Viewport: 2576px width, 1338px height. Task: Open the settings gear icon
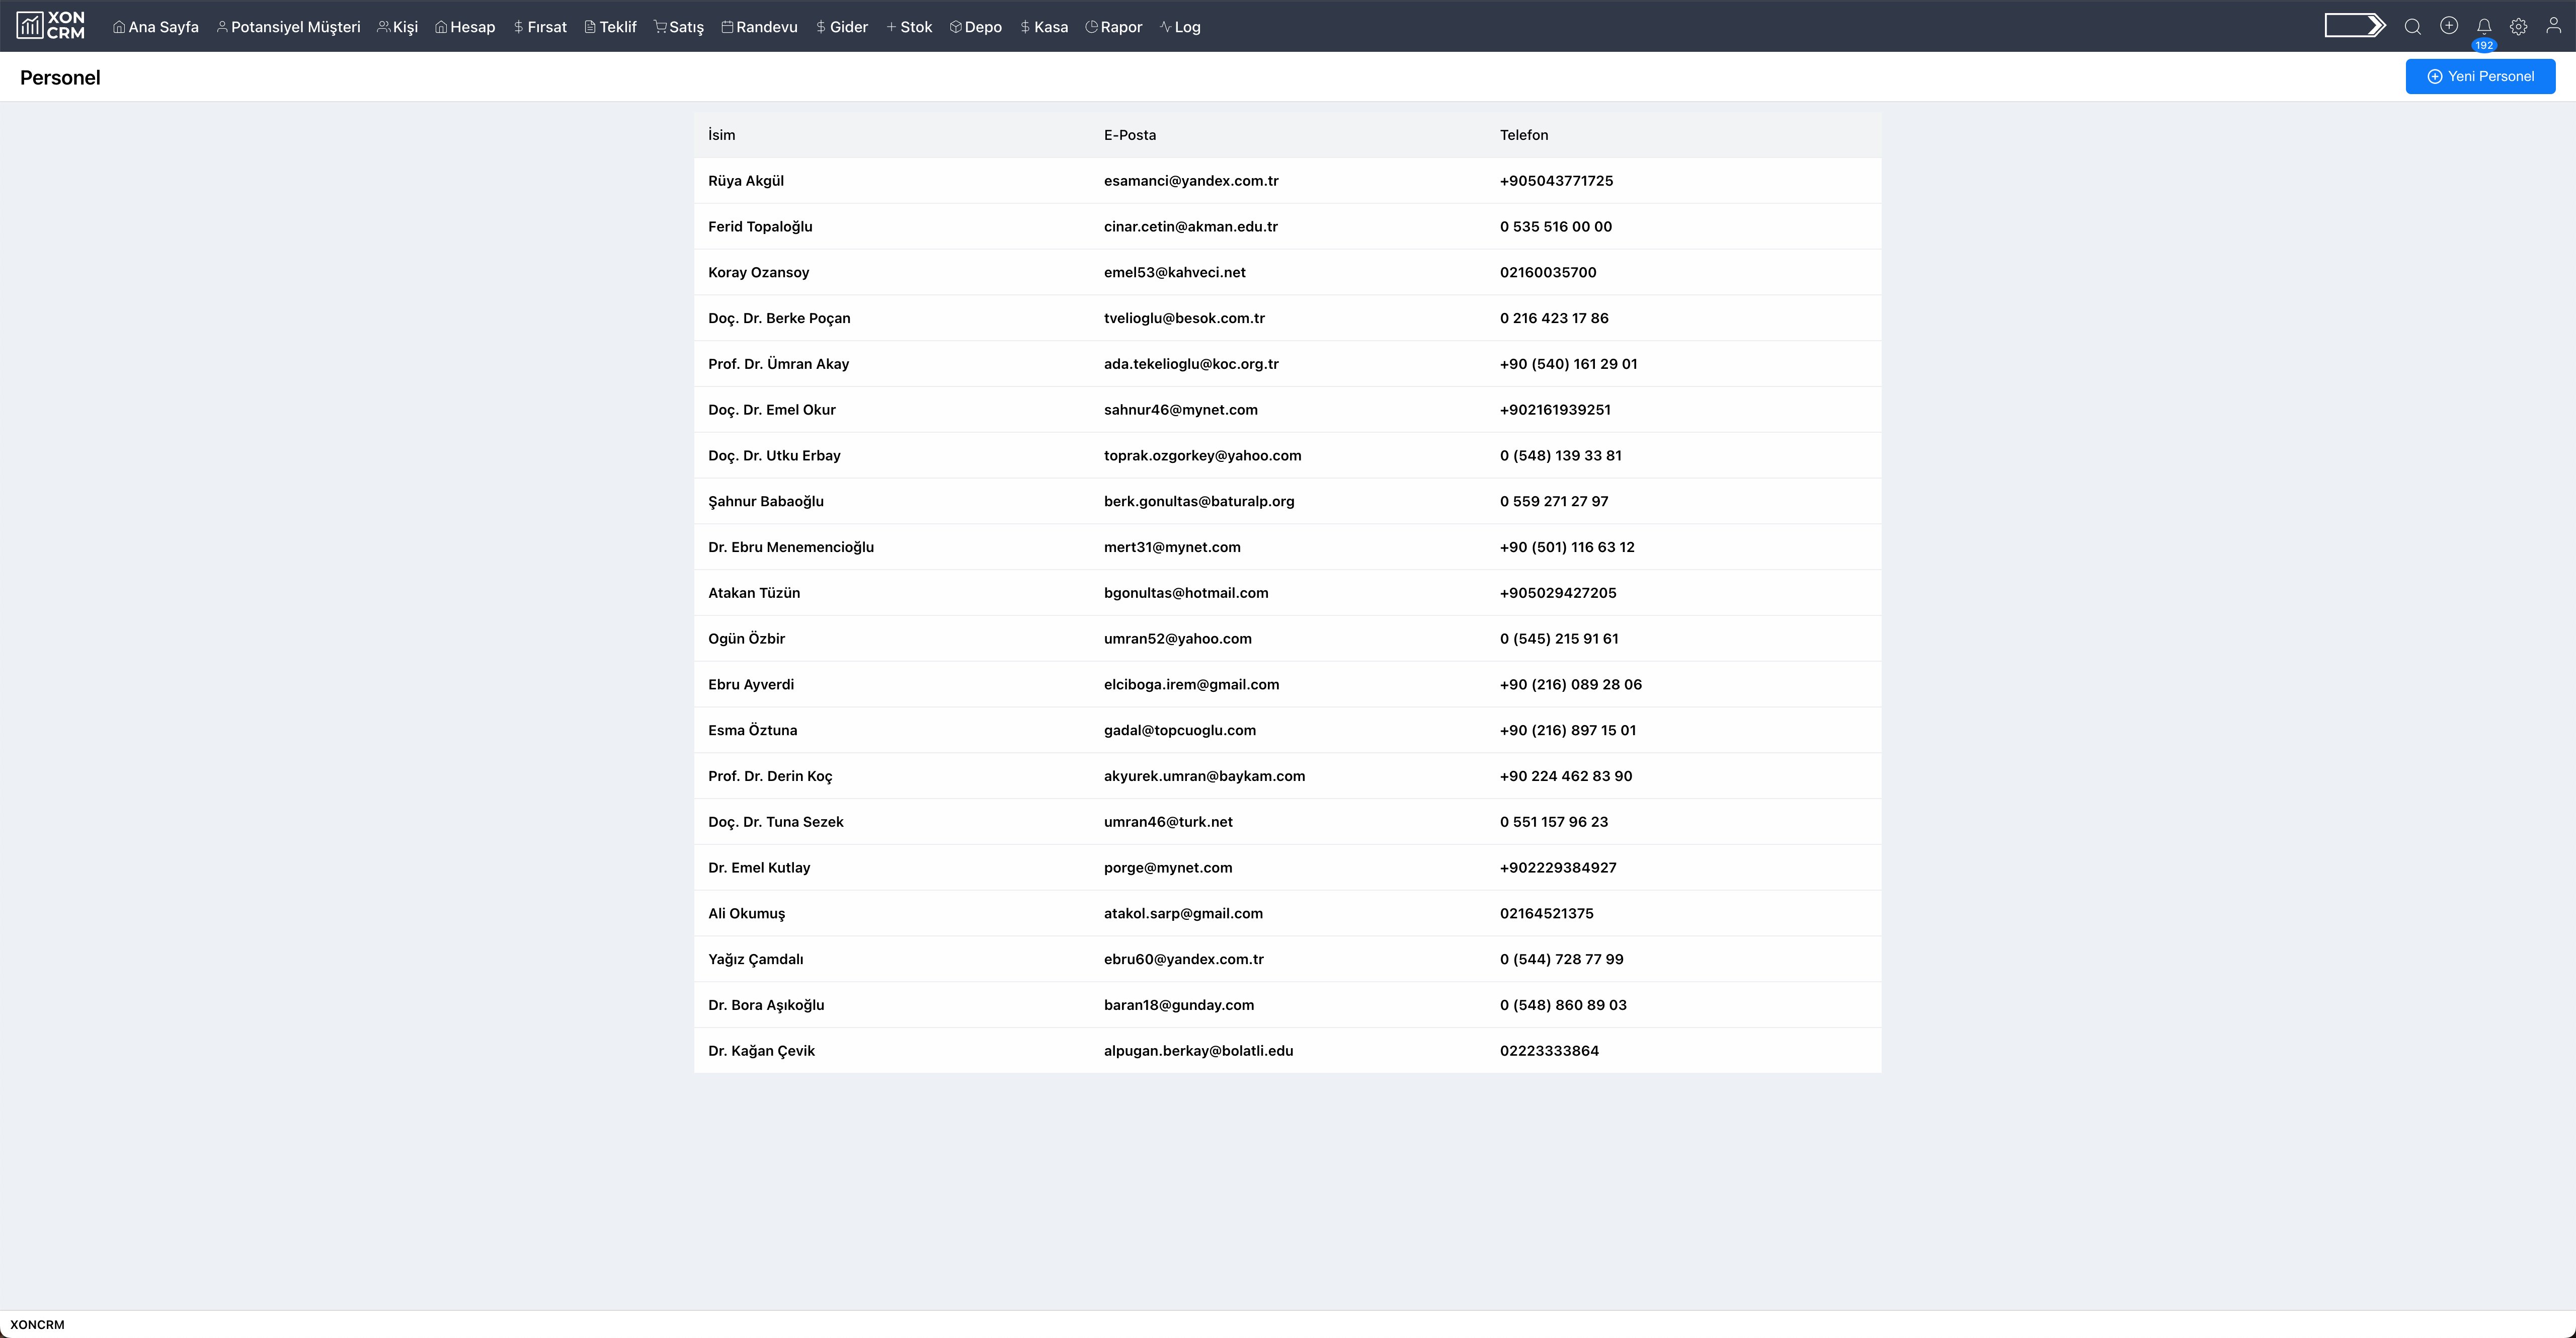(2518, 27)
